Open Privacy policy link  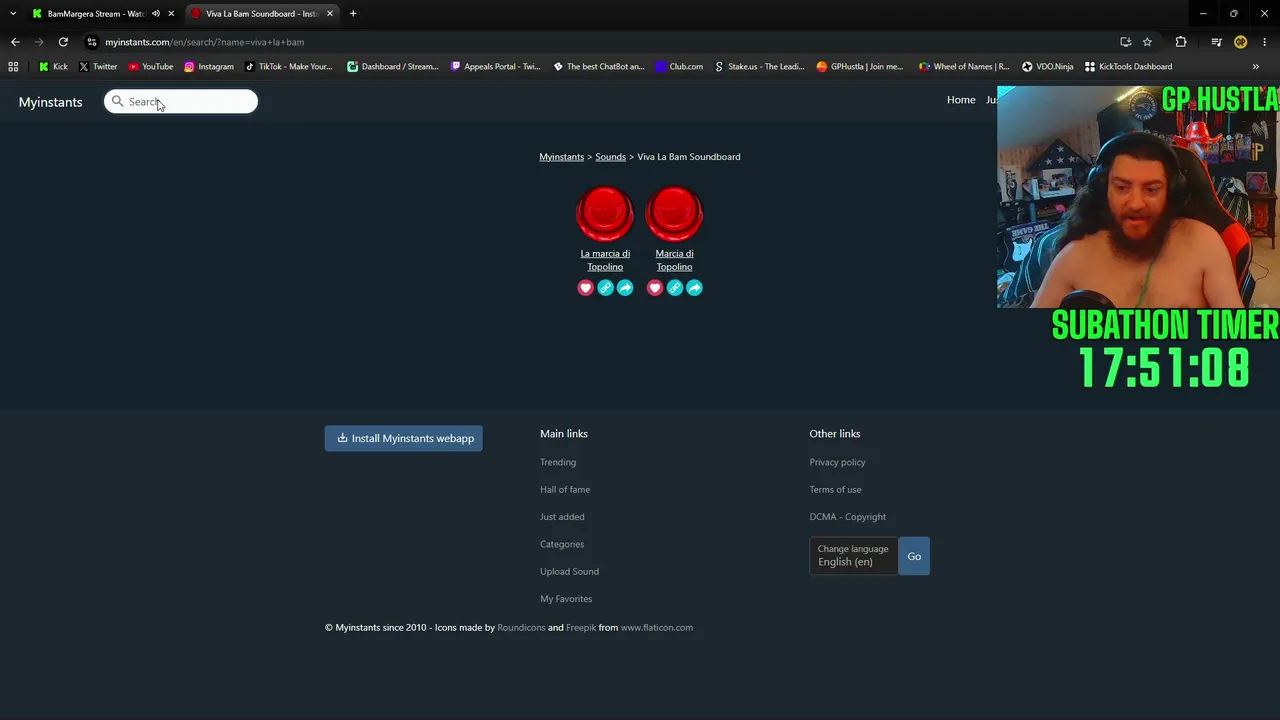point(837,462)
